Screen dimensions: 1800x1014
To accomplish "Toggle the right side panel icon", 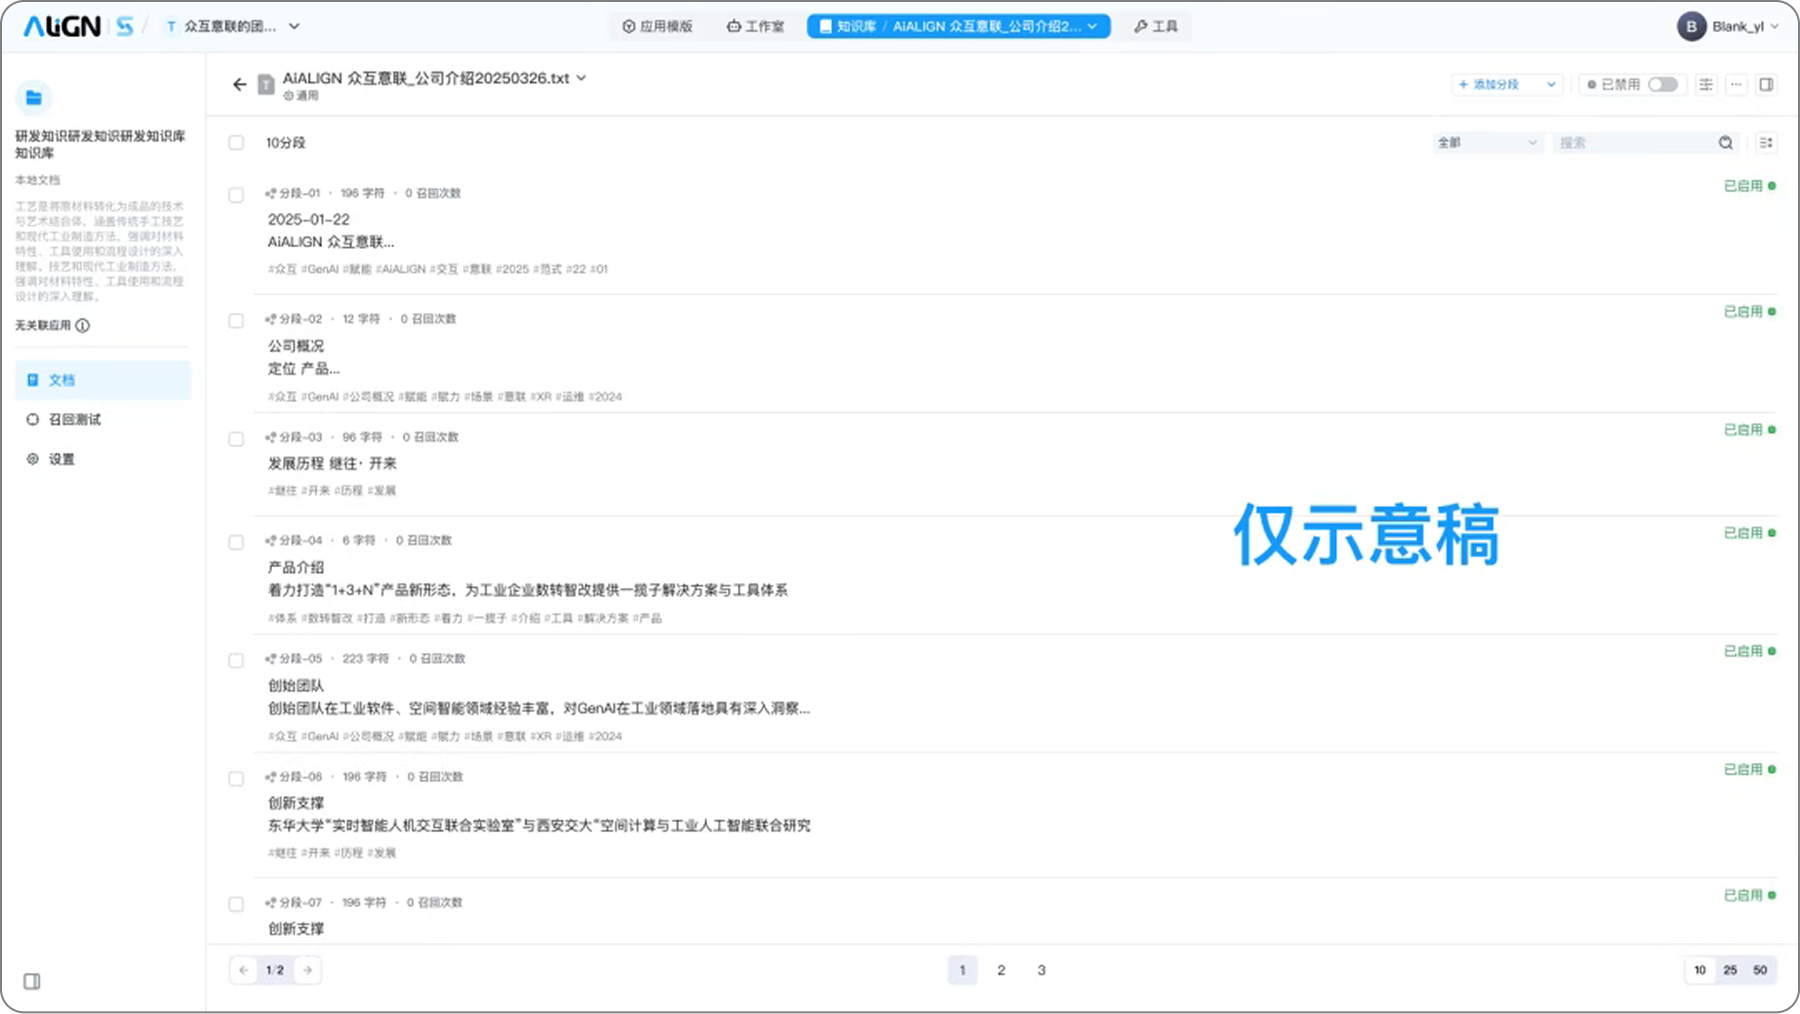I will (1766, 85).
